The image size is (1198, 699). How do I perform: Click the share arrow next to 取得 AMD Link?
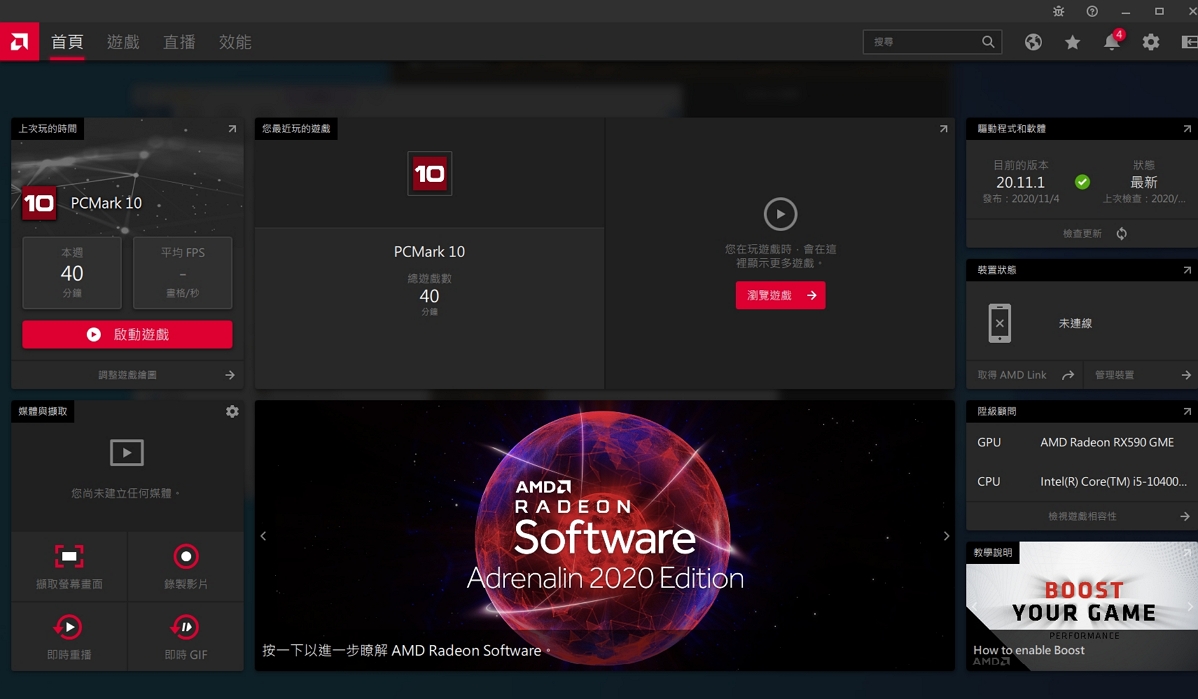point(1068,375)
